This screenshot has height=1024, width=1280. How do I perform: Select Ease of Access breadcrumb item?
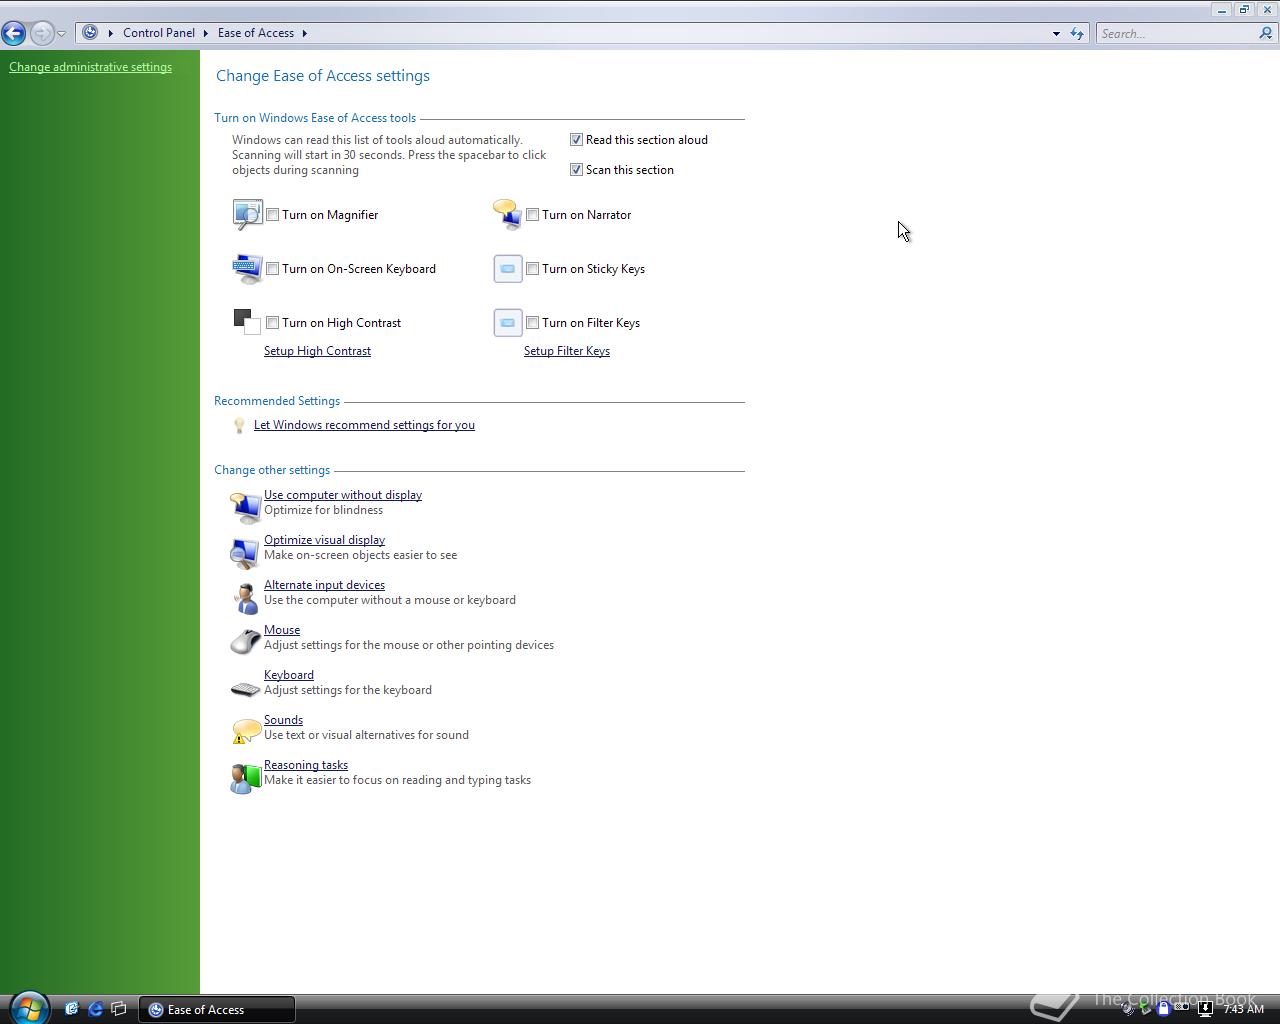256,33
